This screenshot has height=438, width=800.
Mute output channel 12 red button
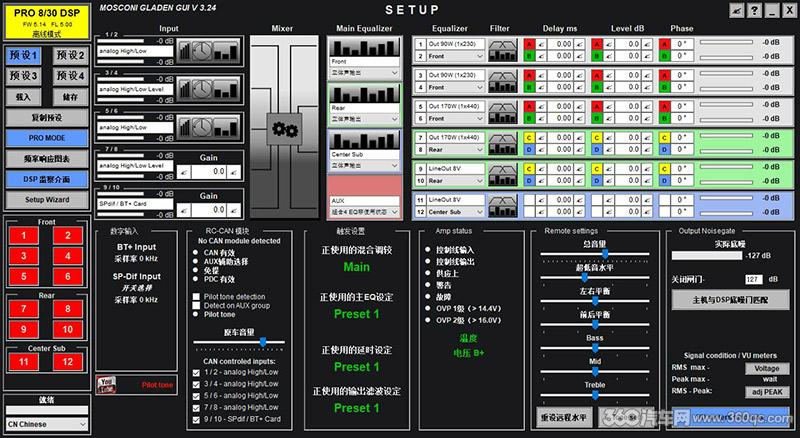coord(68,362)
